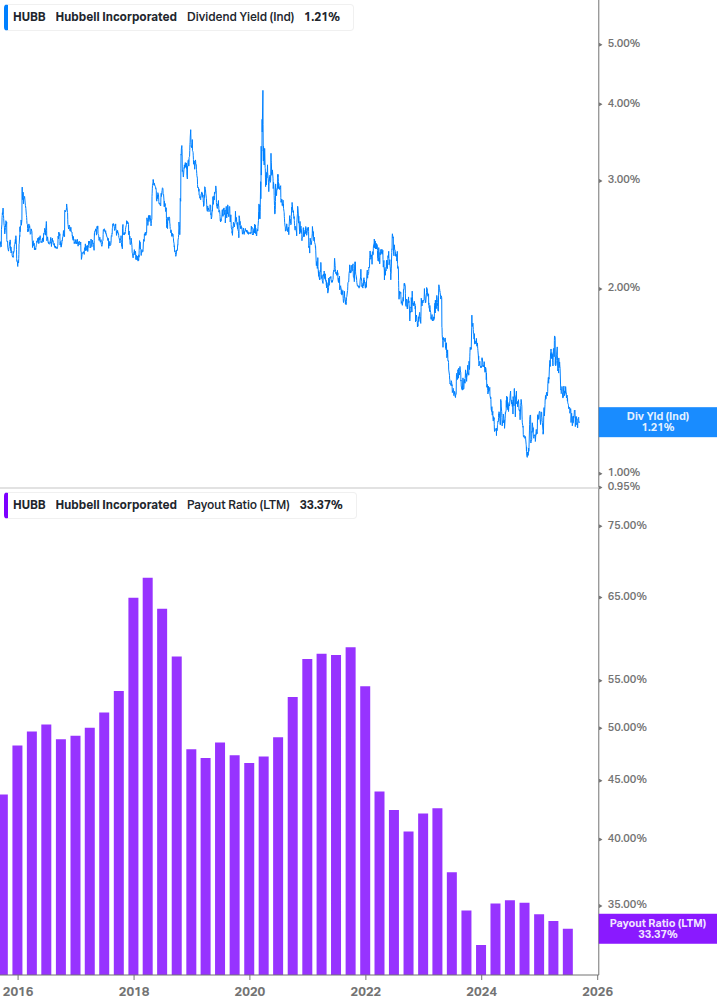Click the first partial payout bar before 2016
Image resolution: width=717 pixels, height=1005 pixels.
4,885
